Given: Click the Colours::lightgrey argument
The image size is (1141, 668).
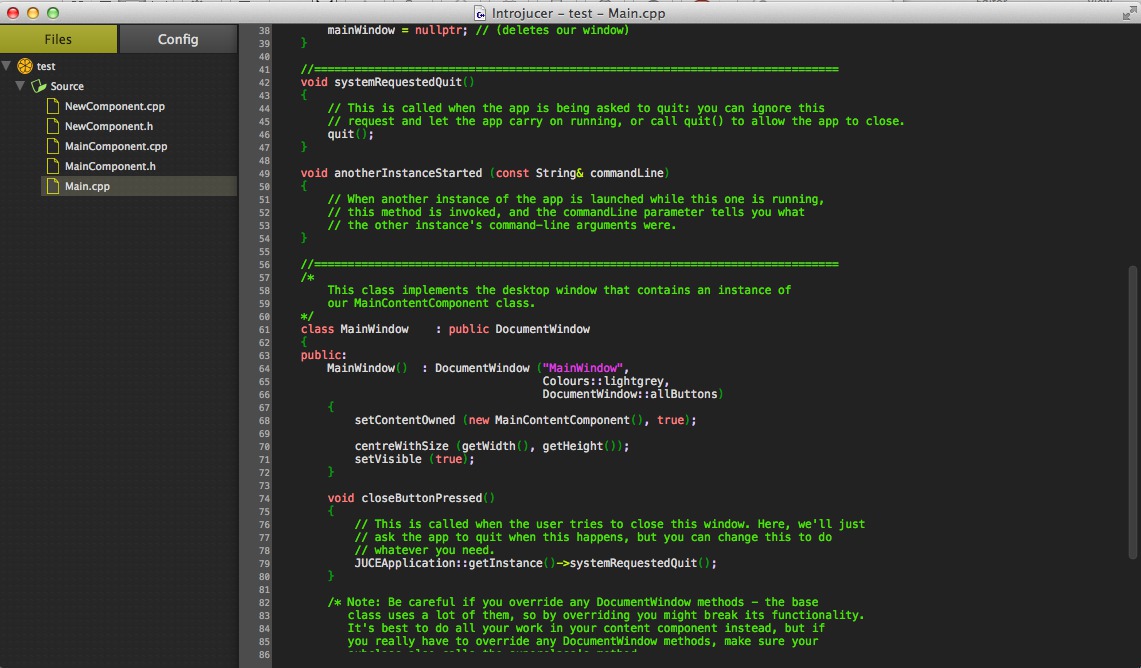Looking at the screenshot, I should pos(603,381).
